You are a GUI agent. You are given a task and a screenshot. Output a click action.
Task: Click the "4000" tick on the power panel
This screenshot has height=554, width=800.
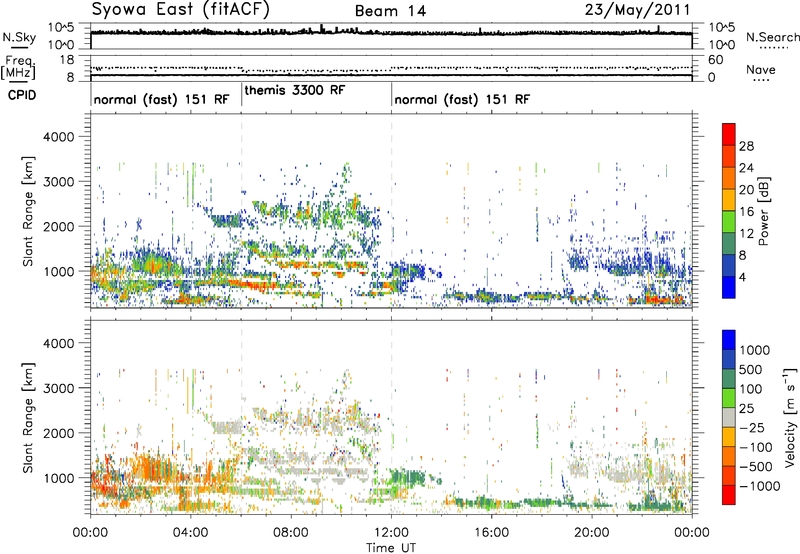click(59, 137)
